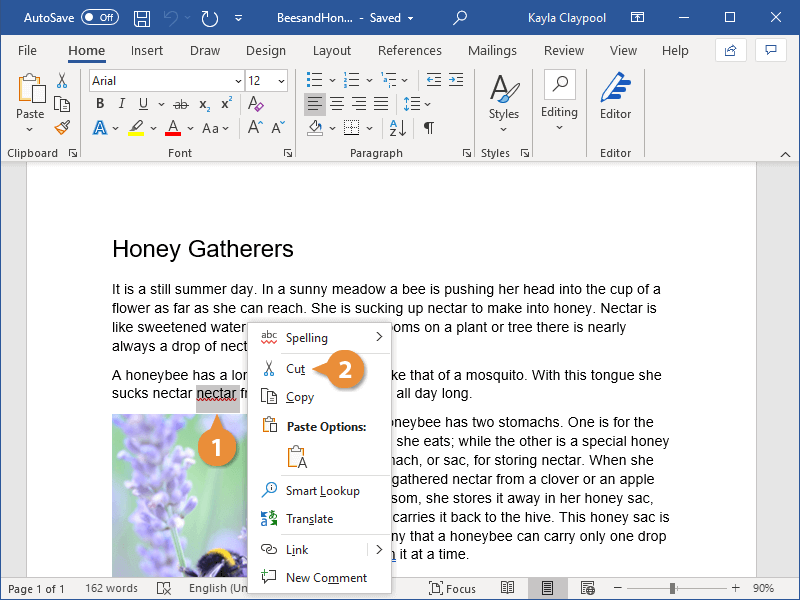Open the font name dropdown

(237, 81)
